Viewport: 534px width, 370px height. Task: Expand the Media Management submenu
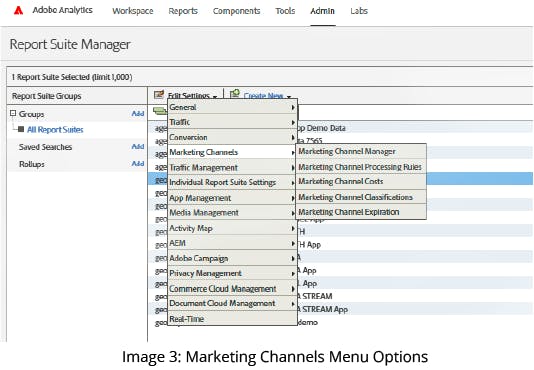click(232, 213)
